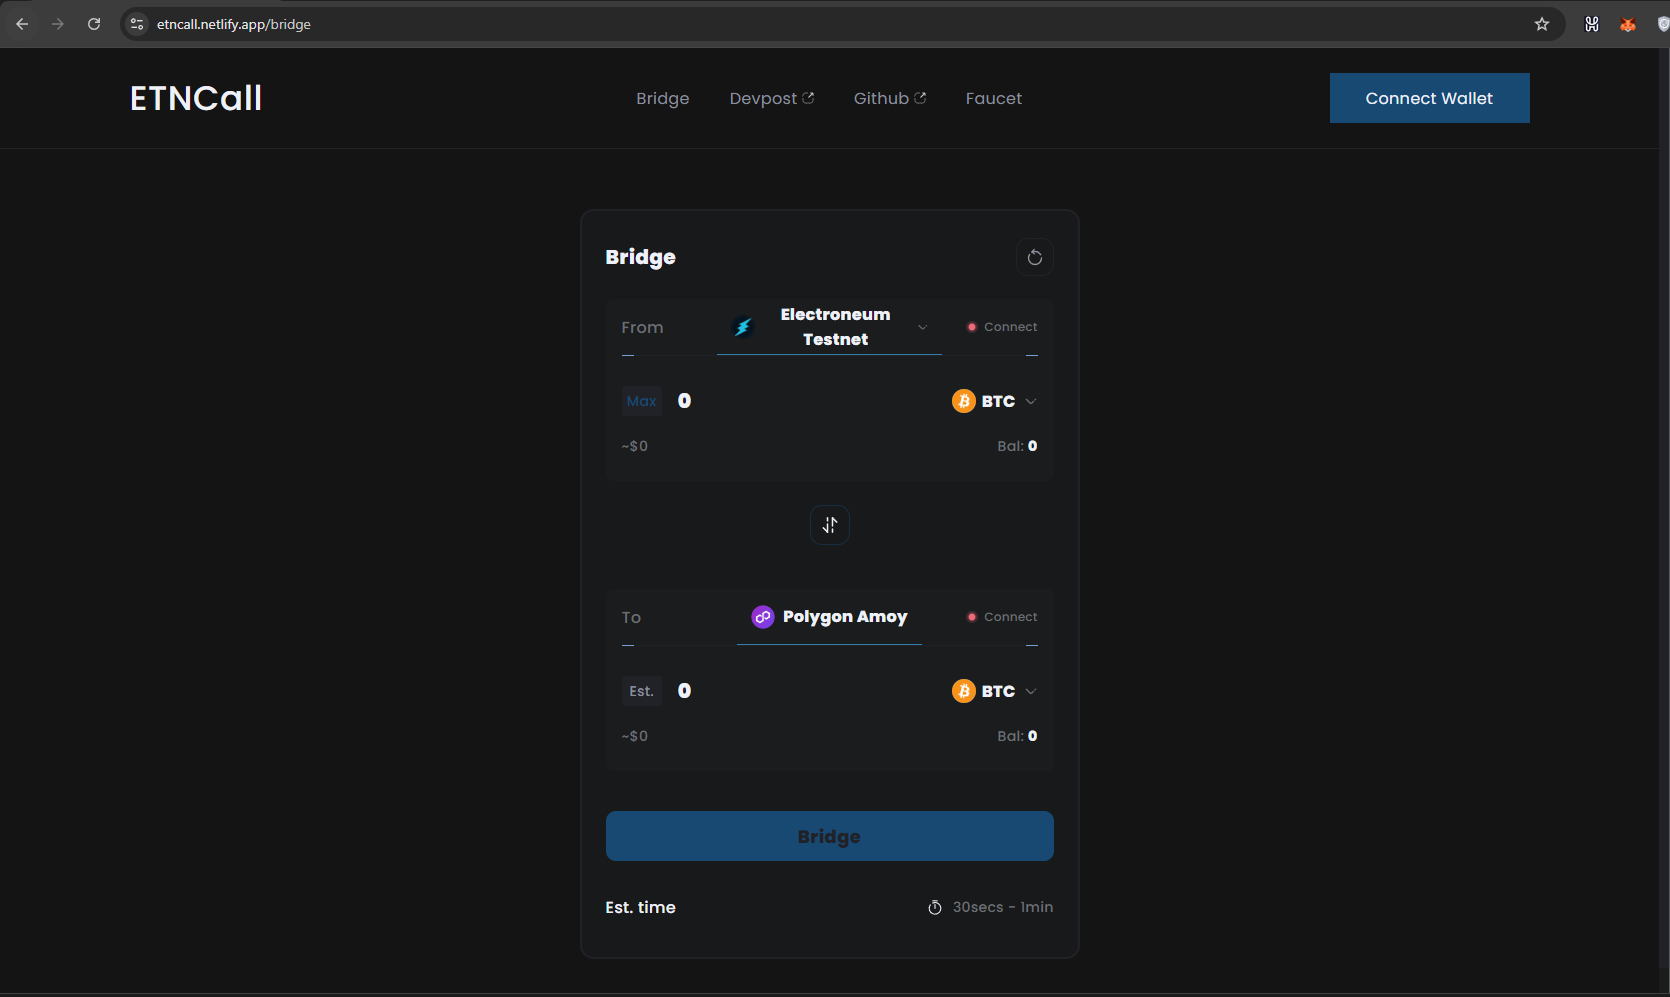Click Connect in the To row
This screenshot has width=1670, height=997.
[x=1002, y=617]
